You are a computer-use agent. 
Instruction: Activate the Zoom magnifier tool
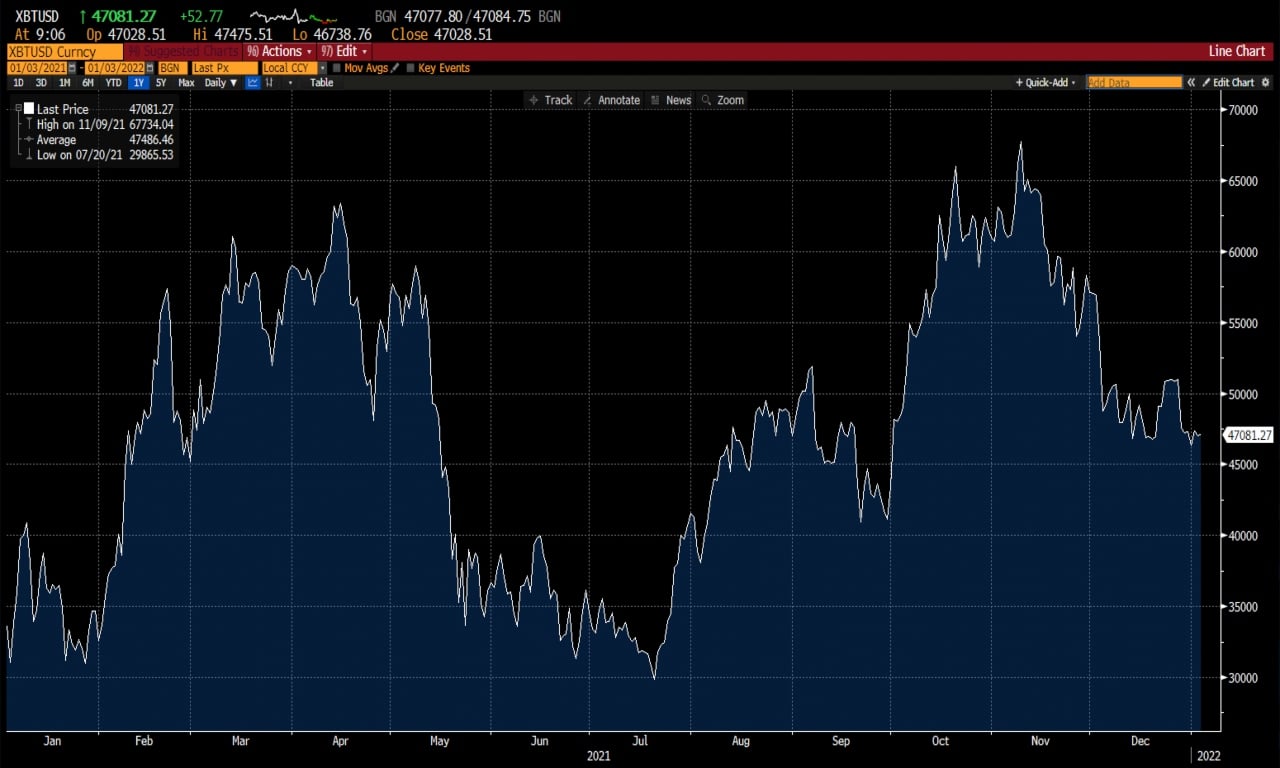coord(722,100)
